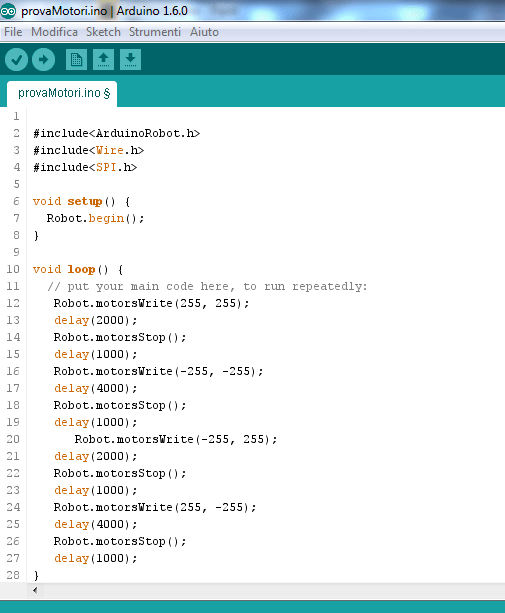The height and width of the screenshot is (613, 505).
Task: Click Robot.motorsStop(); on line 26
Action: point(120,541)
